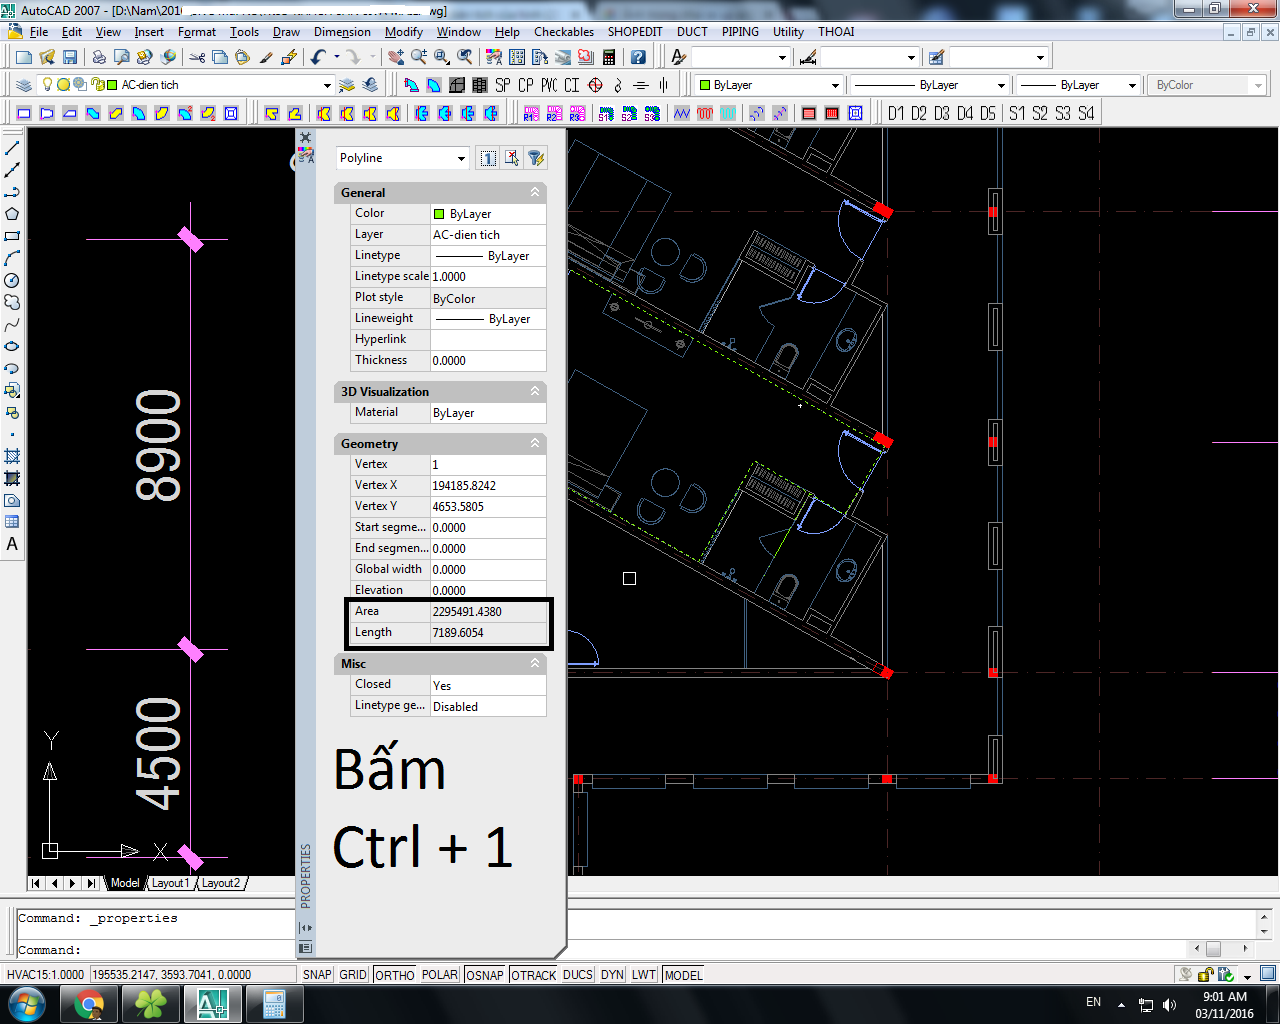1280x1024 pixels.
Task: Toggle OSNAP in status bar
Action: [x=485, y=975]
